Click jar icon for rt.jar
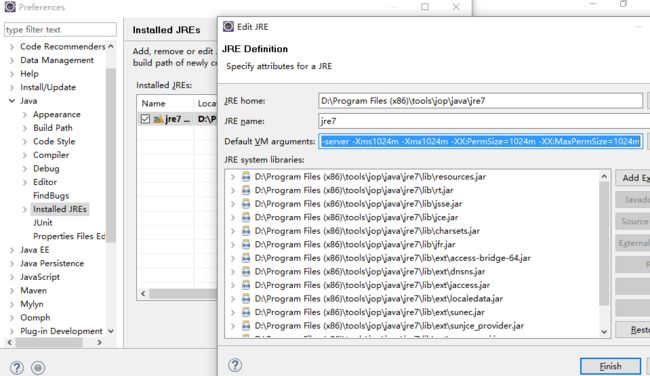650x376 pixels. (x=246, y=190)
